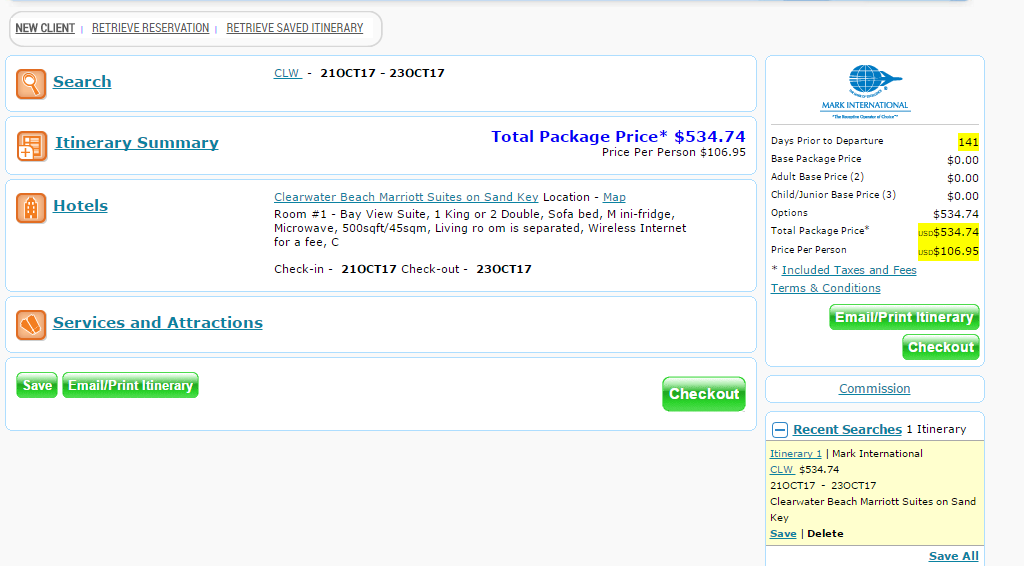The height and width of the screenshot is (566, 1024).
Task: Open Included Taxes and Fees link
Action: (849, 270)
